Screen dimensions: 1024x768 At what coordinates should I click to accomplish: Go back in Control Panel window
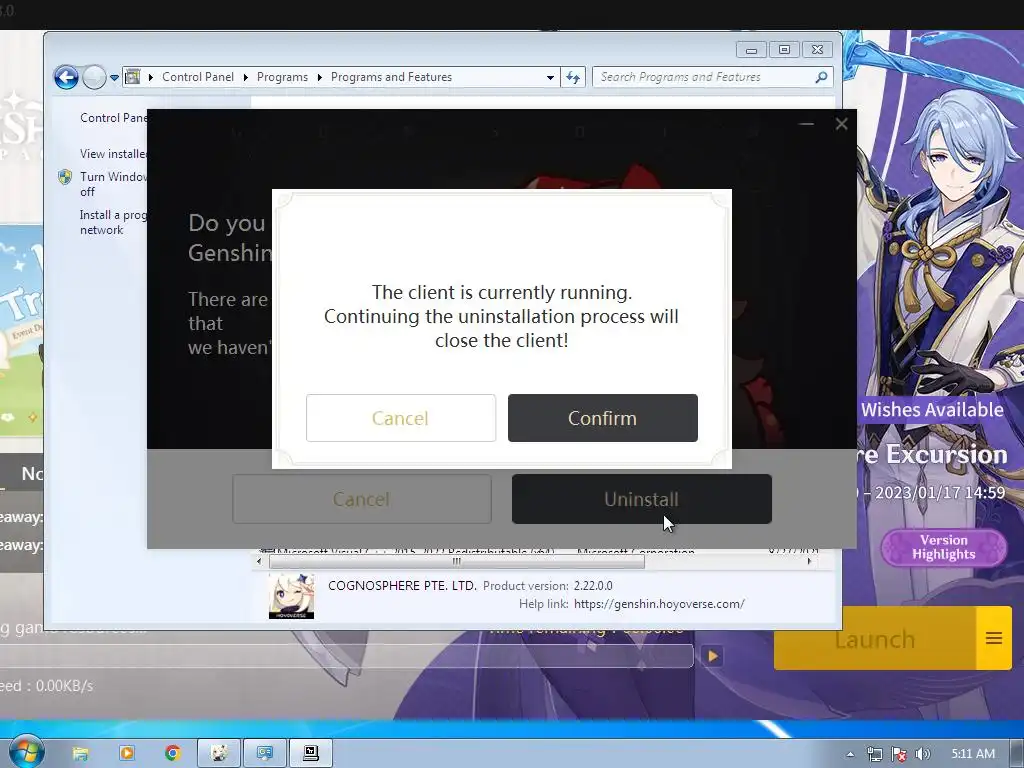coord(66,77)
